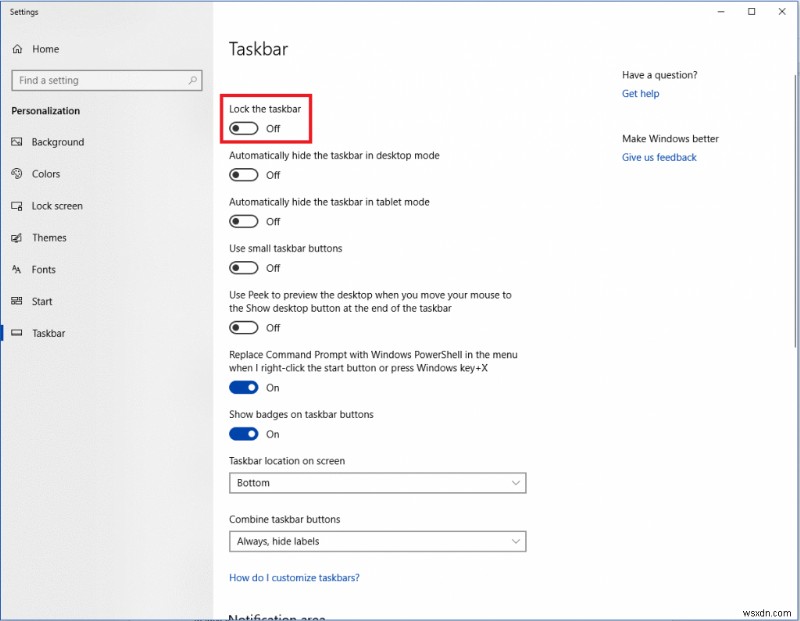Select the Themes brush icon
This screenshot has height=621, width=800.
(x=17, y=238)
